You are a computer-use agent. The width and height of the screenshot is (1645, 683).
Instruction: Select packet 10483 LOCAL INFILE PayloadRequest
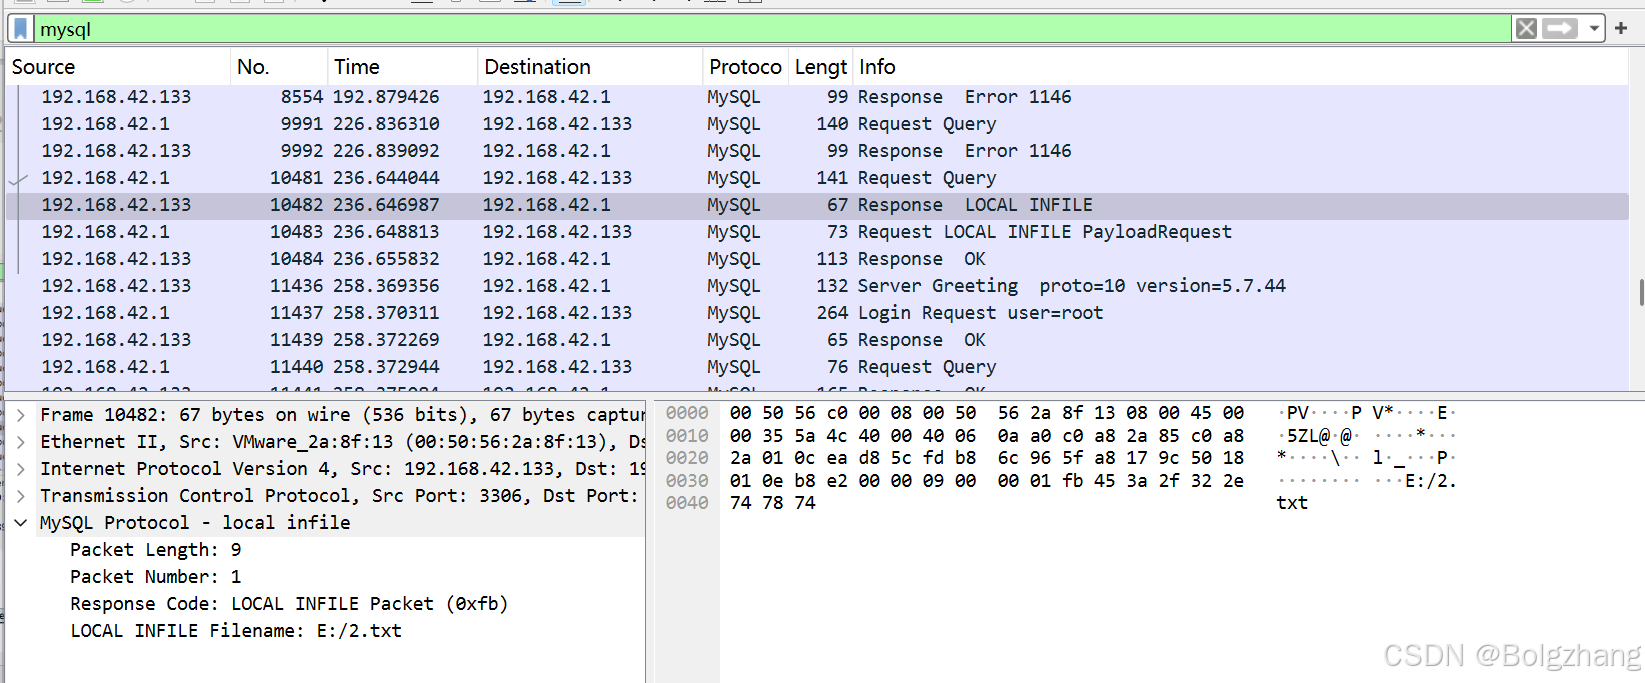pos(817,232)
